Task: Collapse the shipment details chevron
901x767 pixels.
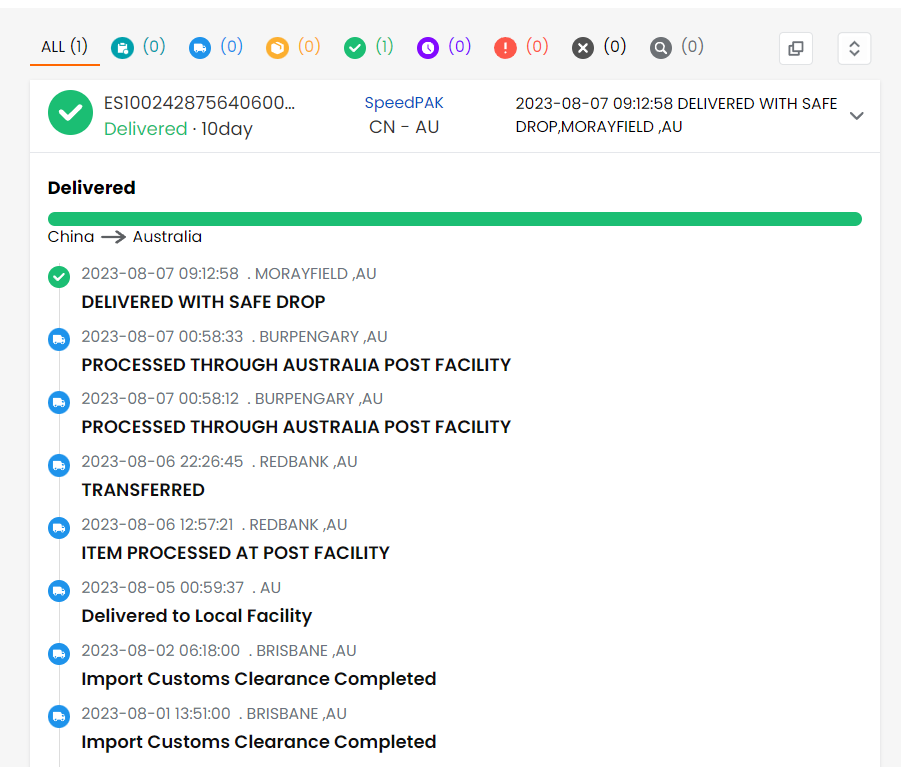Action: pyautogui.click(x=856, y=116)
